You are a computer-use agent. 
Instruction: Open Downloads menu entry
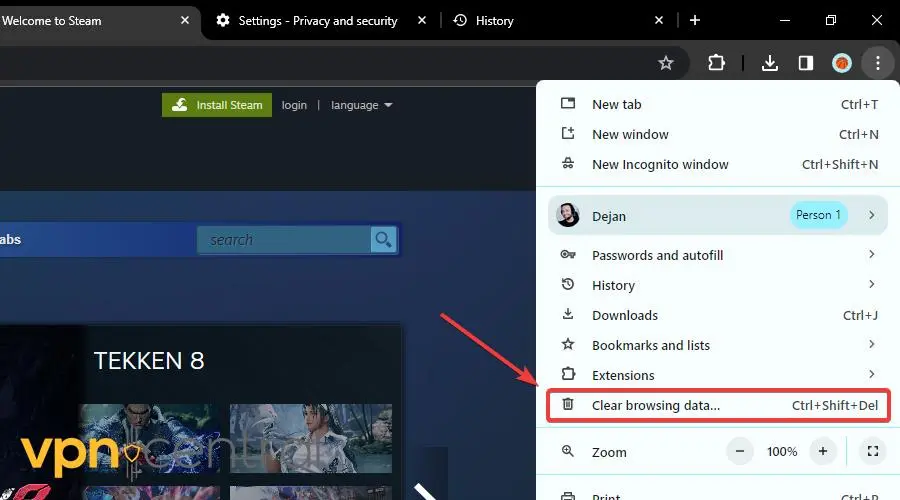(x=718, y=315)
